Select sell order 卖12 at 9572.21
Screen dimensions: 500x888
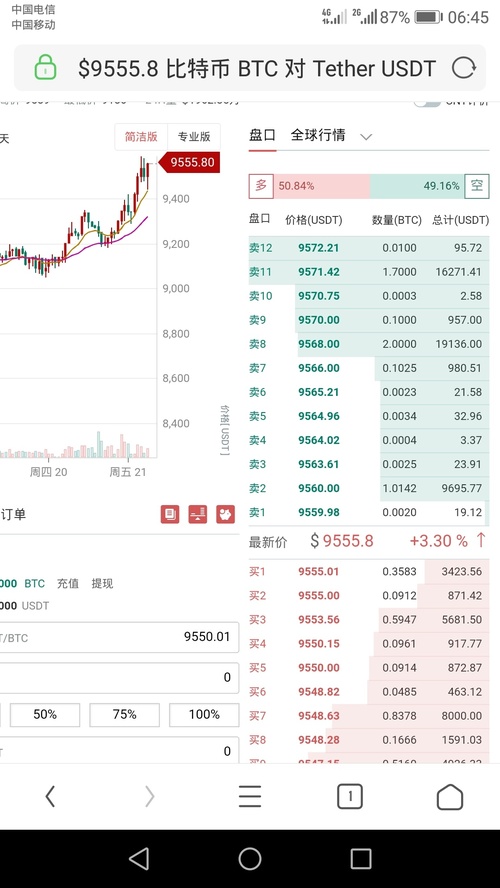click(369, 248)
